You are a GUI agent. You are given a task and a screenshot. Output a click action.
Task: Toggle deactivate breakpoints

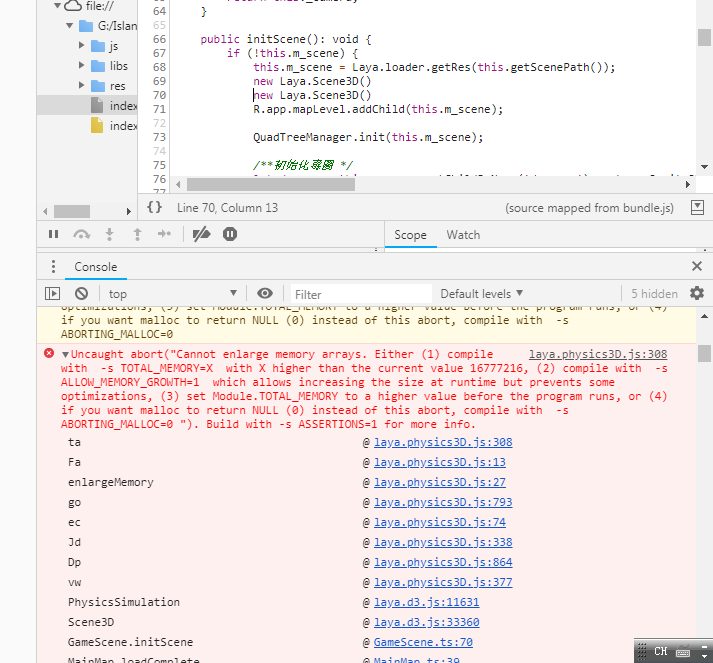201,234
